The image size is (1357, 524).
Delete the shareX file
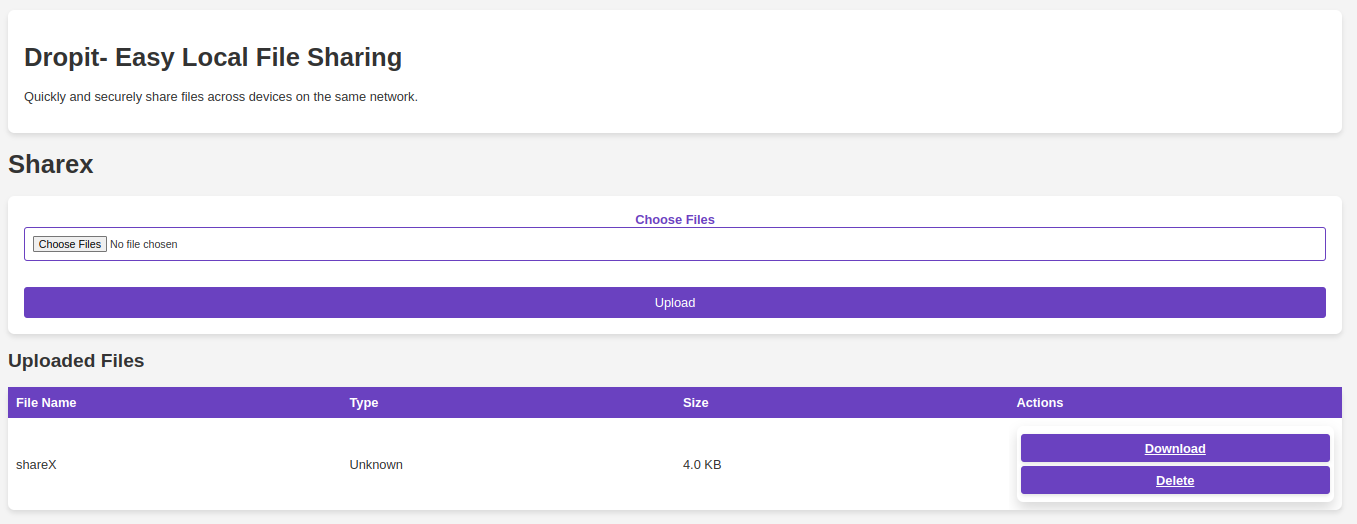click(1174, 480)
